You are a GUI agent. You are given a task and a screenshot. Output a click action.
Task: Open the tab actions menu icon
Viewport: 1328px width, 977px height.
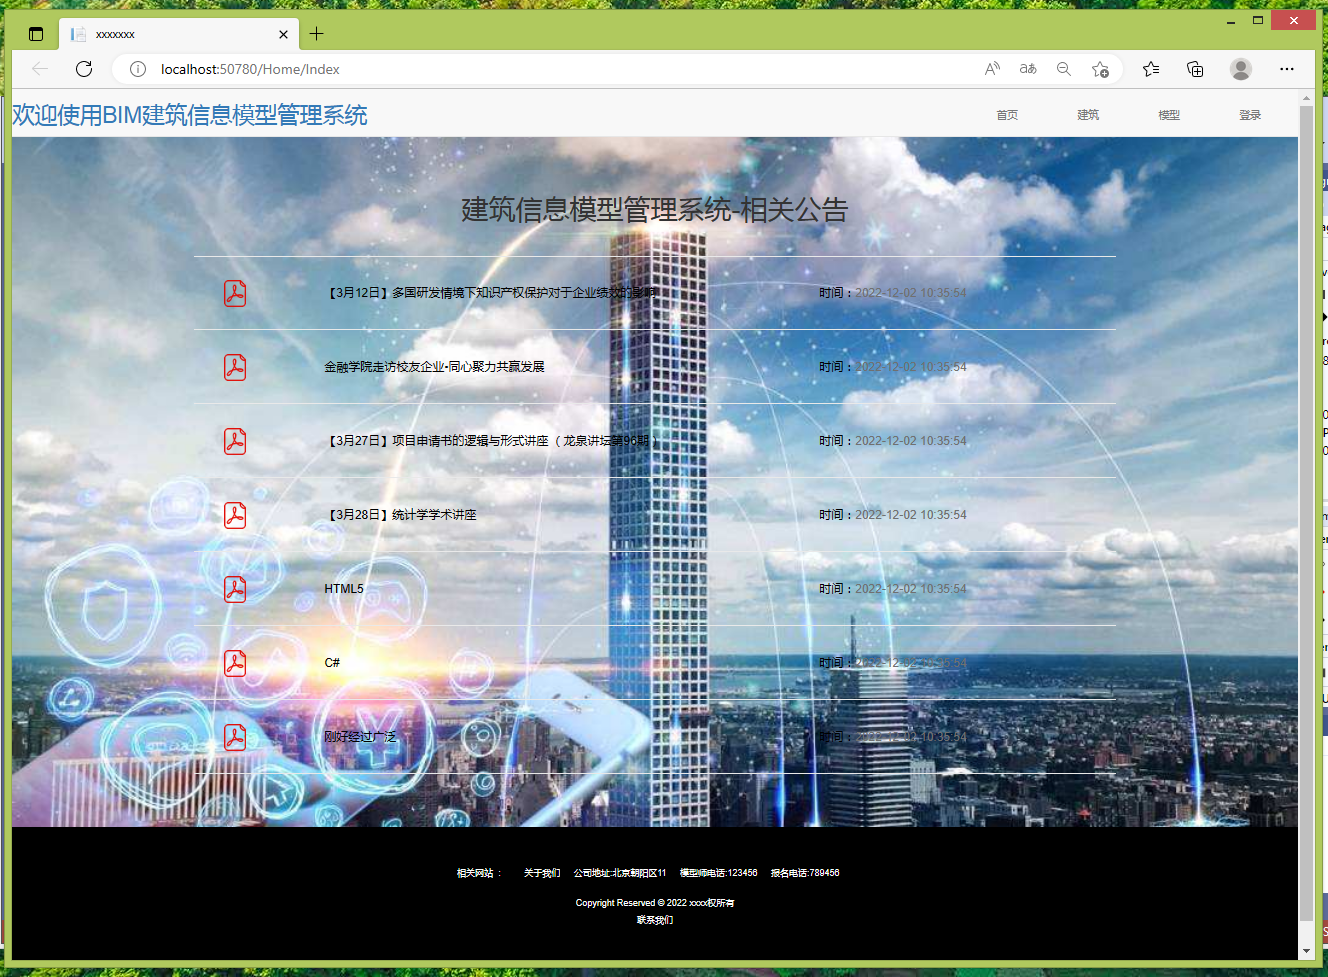[x=36, y=34]
